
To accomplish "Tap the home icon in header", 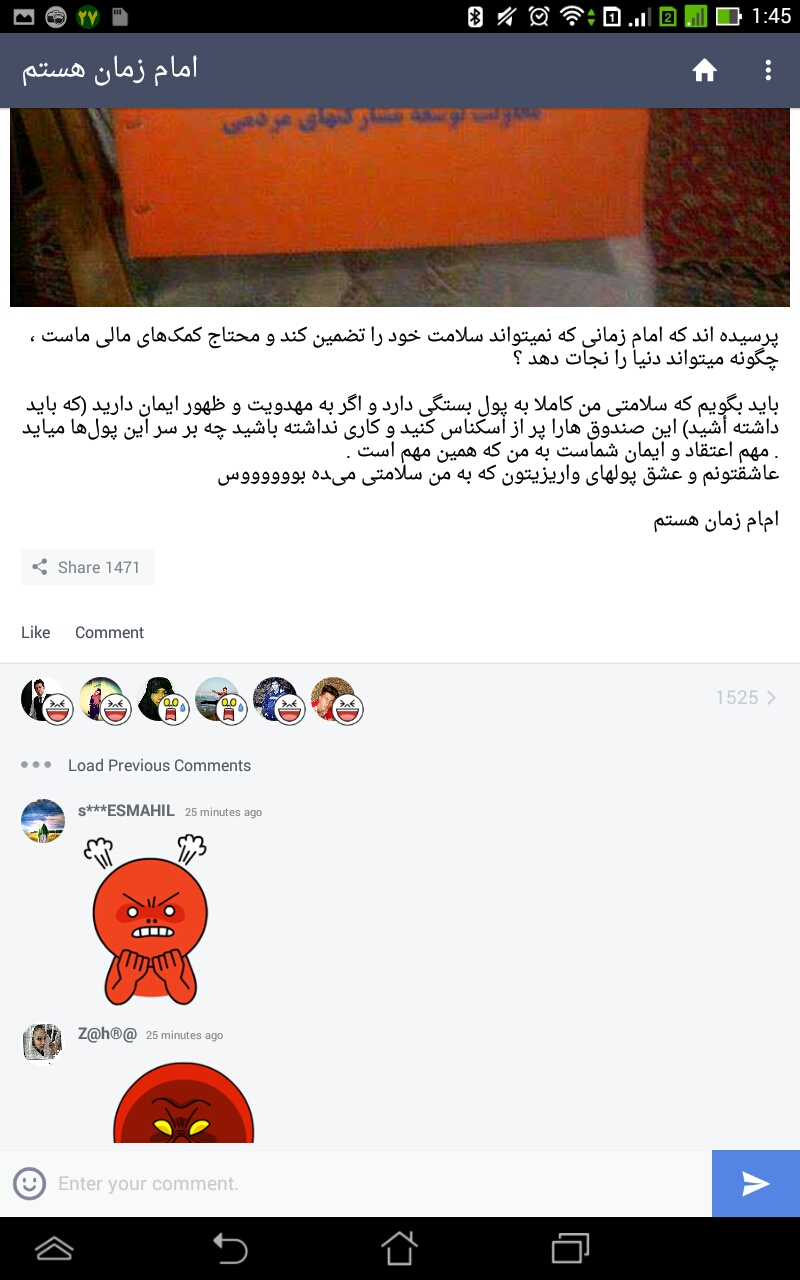I will (x=705, y=70).
